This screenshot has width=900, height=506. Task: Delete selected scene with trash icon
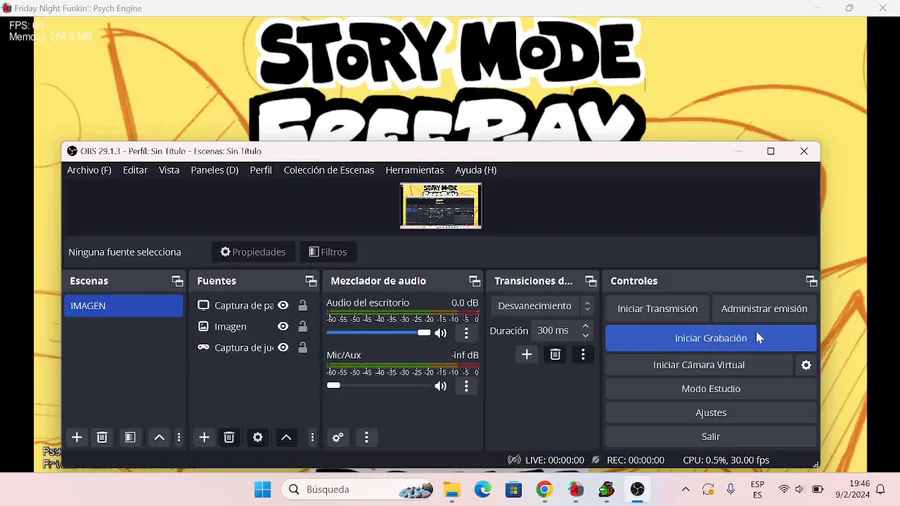(102, 437)
